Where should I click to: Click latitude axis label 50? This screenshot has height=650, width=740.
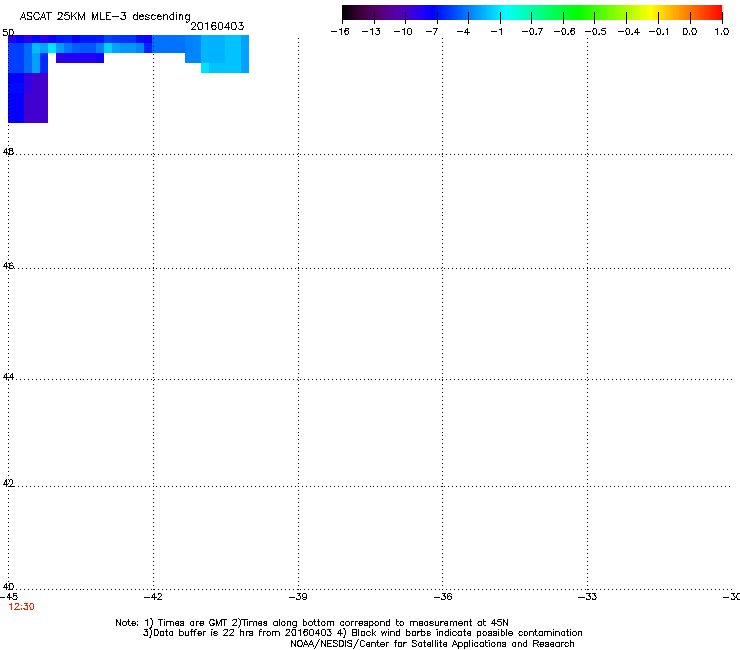8,33
